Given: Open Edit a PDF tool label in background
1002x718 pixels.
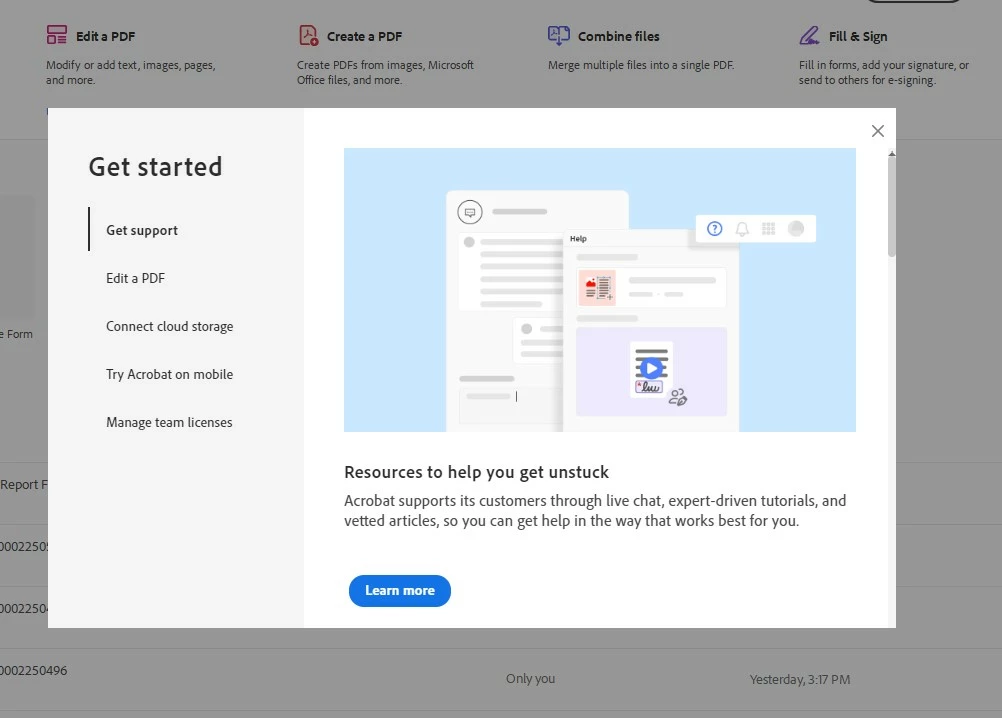Looking at the screenshot, I should tap(105, 36).
